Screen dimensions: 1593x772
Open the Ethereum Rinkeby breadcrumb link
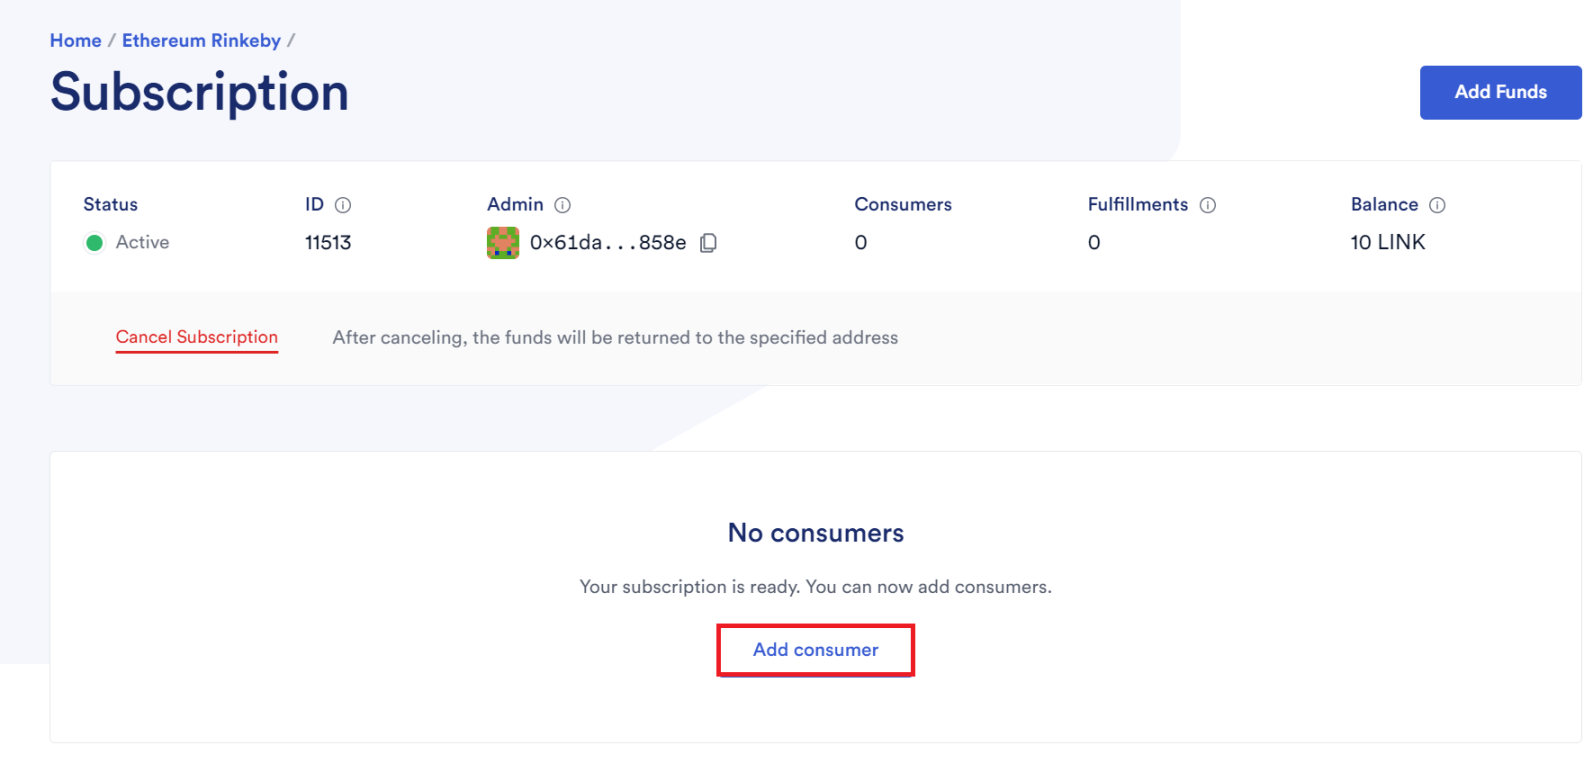201,41
